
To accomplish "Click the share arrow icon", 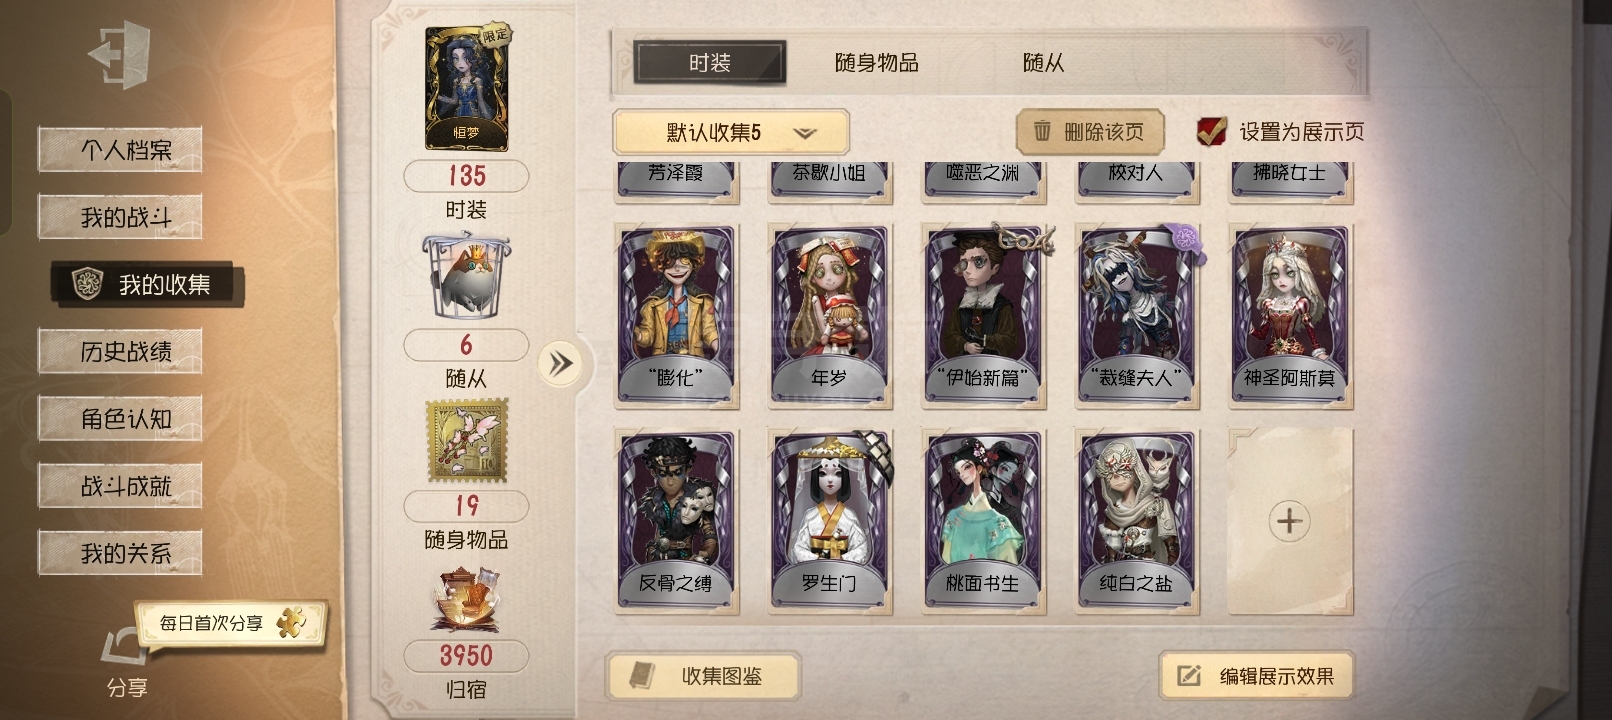I will (125, 650).
